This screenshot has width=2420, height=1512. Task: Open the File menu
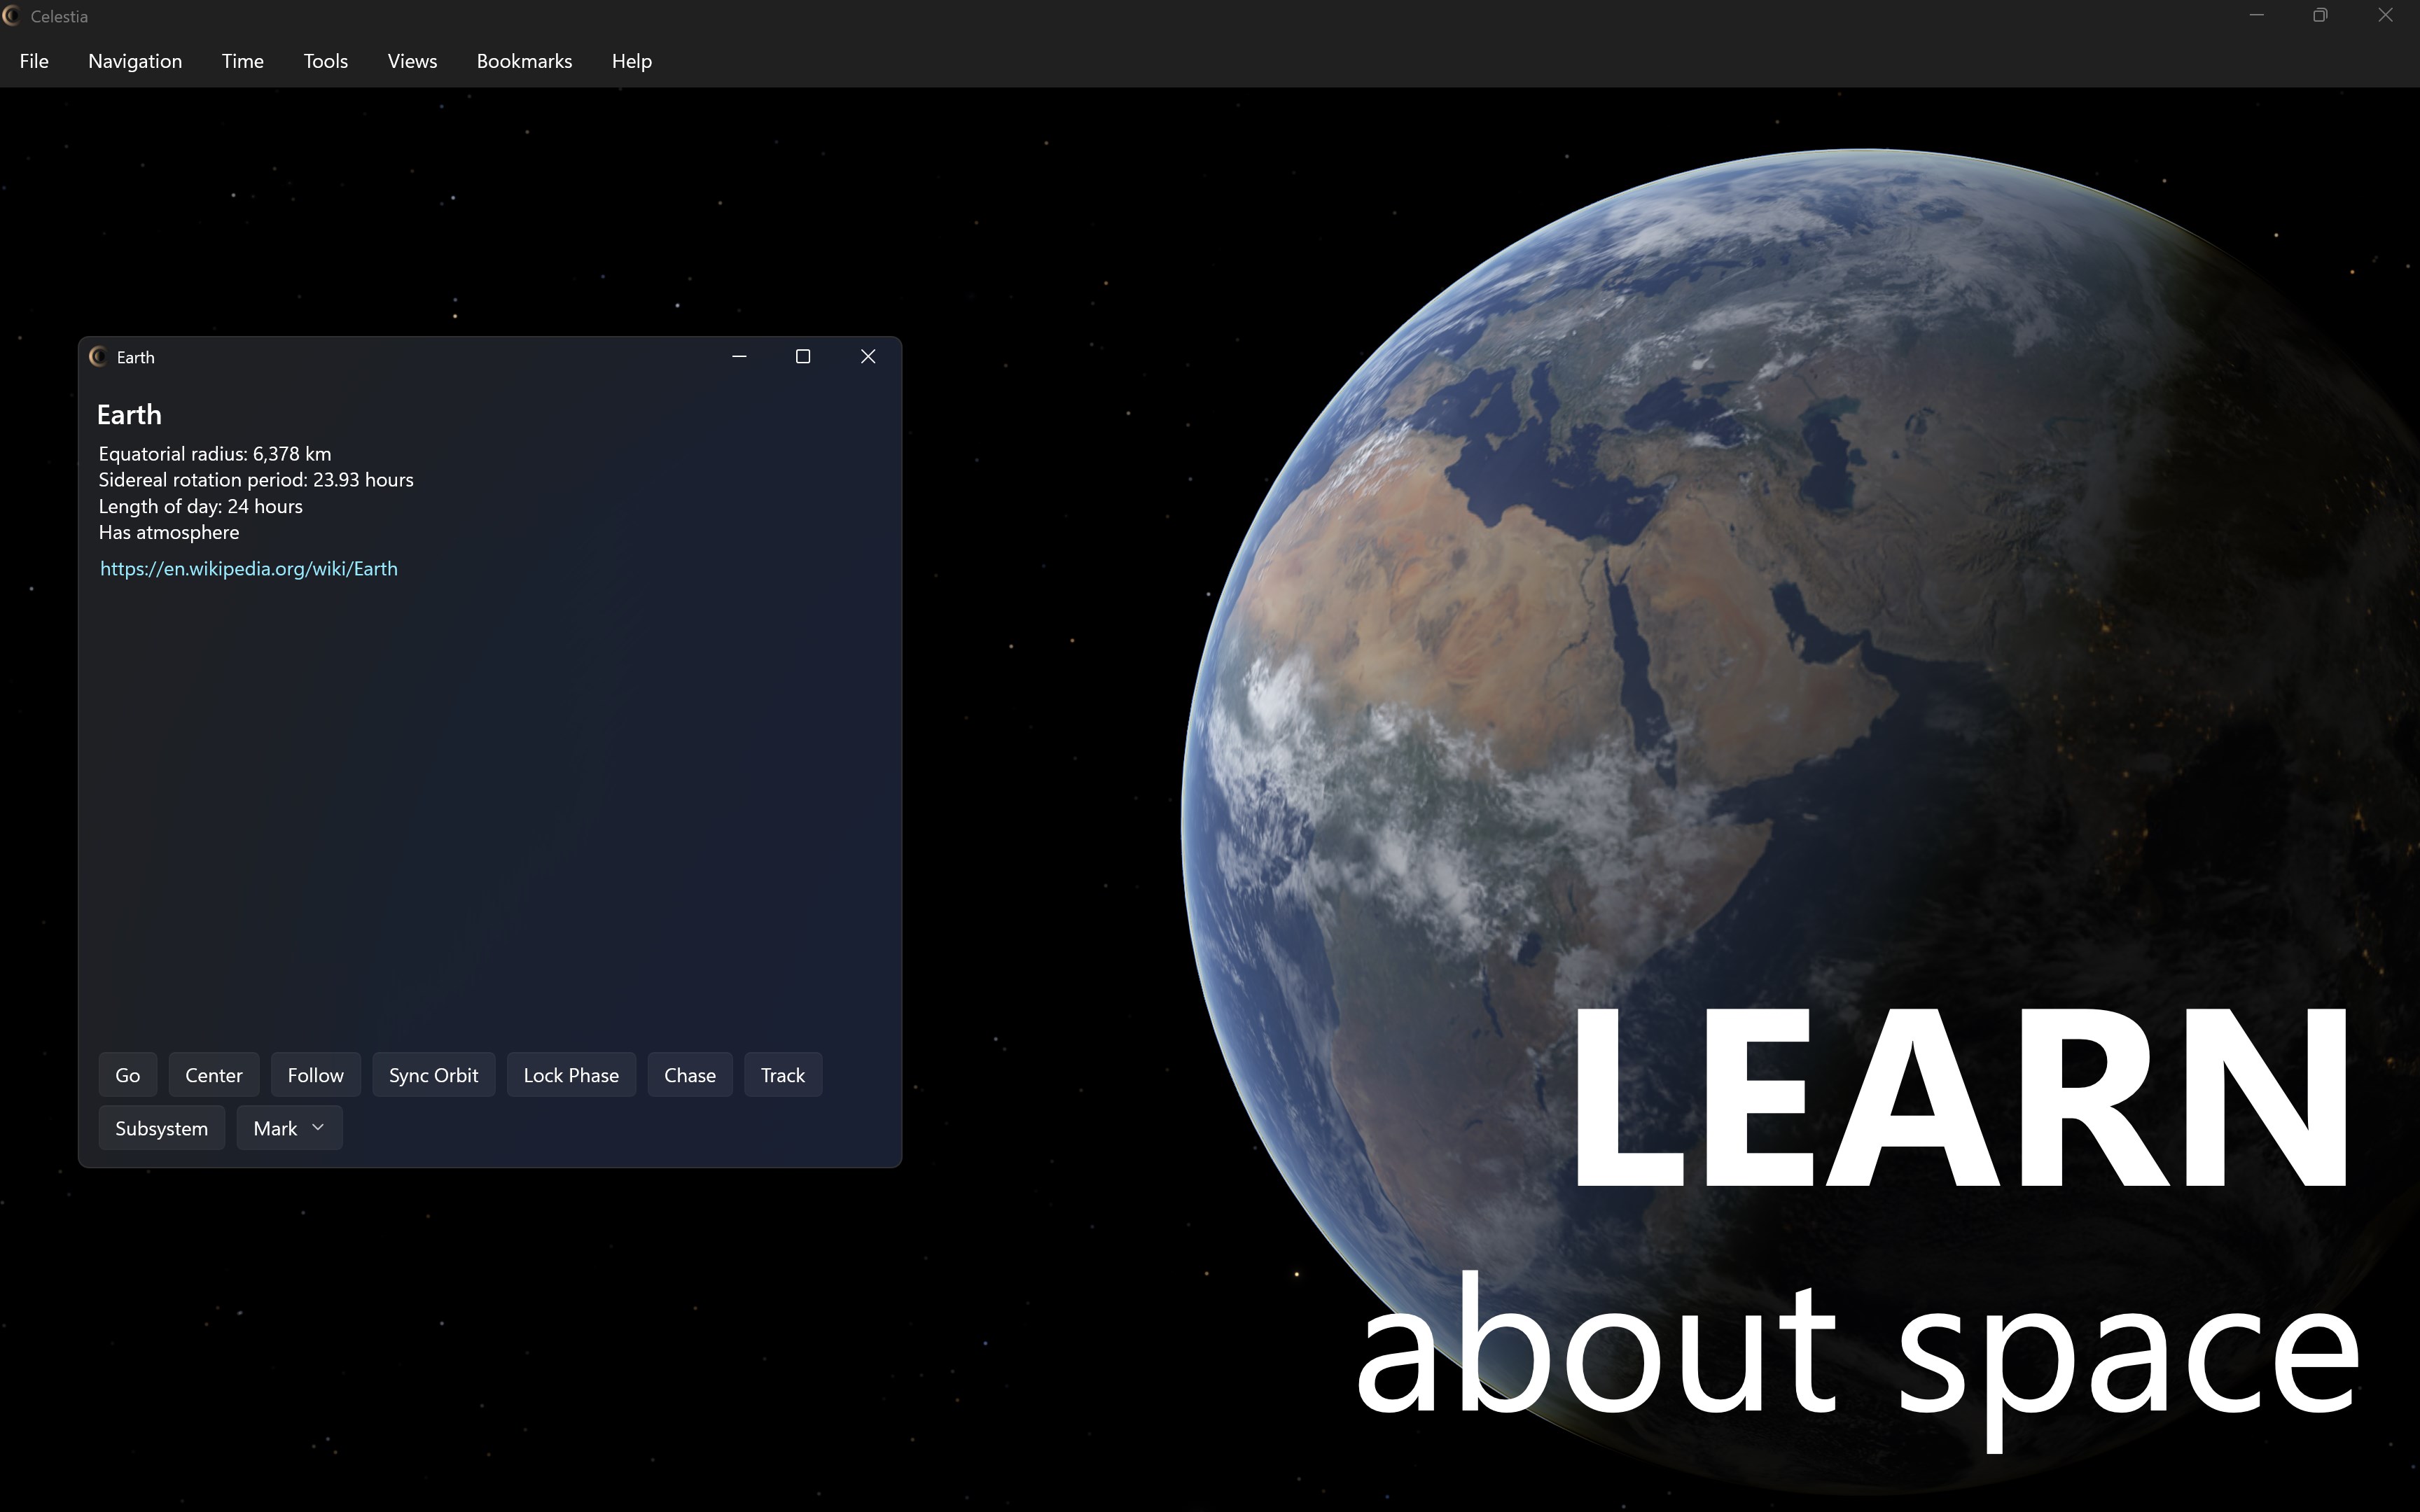tap(33, 61)
